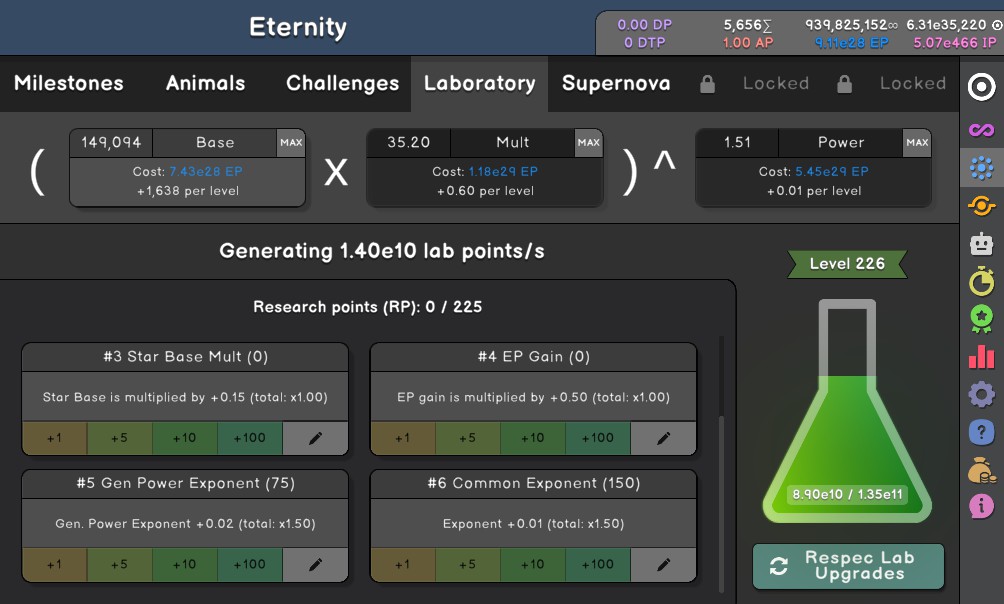Buy one Power level for 5.45e29 EP
The height and width of the screenshot is (604, 1004).
point(813,181)
